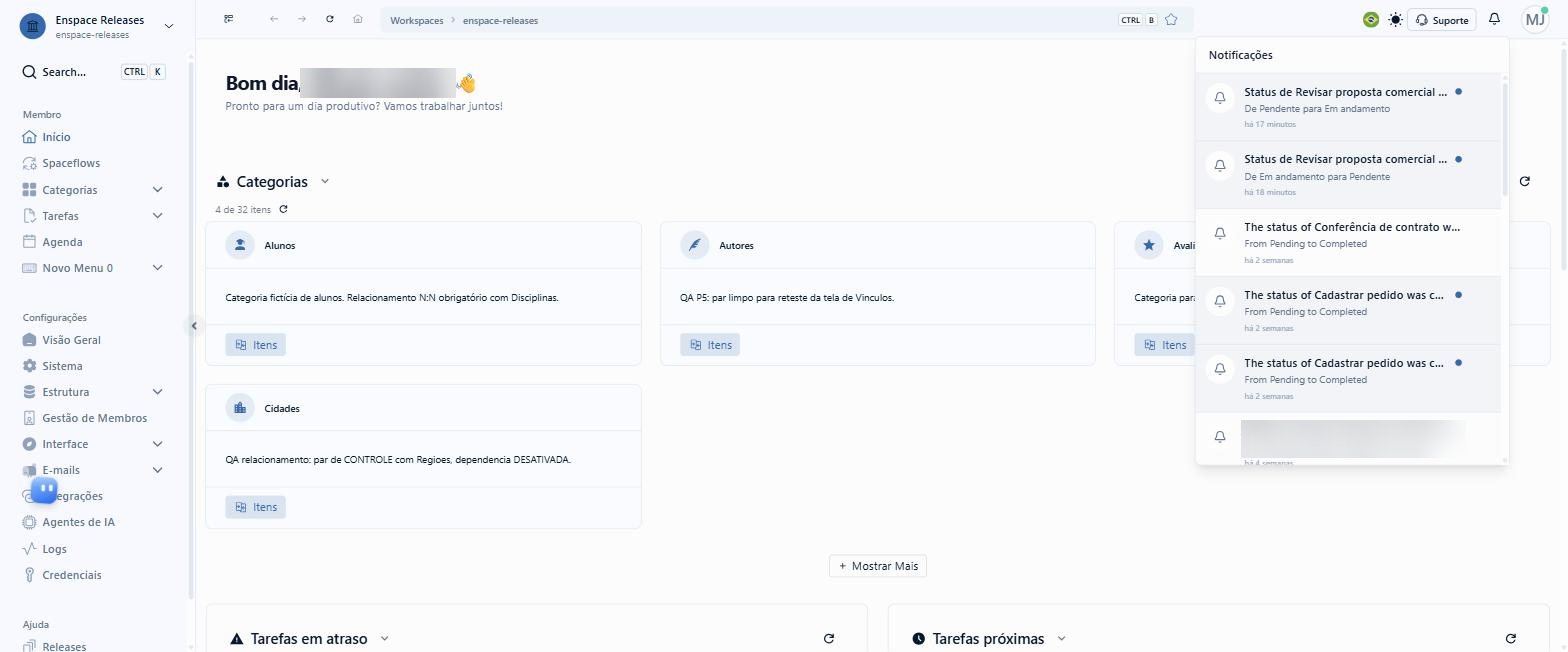The image size is (1568, 652).
Task: Go back with the left arrow
Action: coord(274,19)
